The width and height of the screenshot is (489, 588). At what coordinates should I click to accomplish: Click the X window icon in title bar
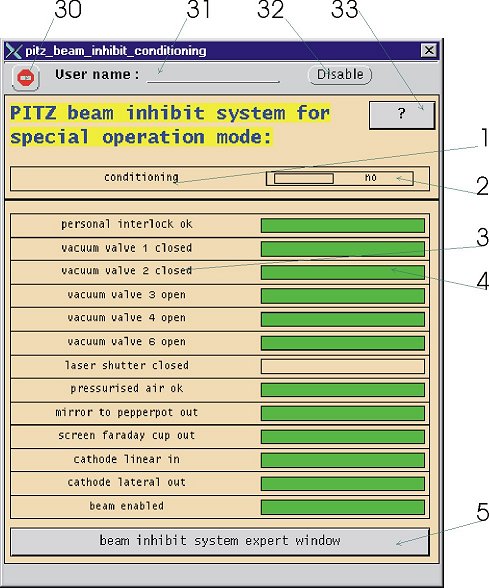pyautogui.click(x=14, y=51)
